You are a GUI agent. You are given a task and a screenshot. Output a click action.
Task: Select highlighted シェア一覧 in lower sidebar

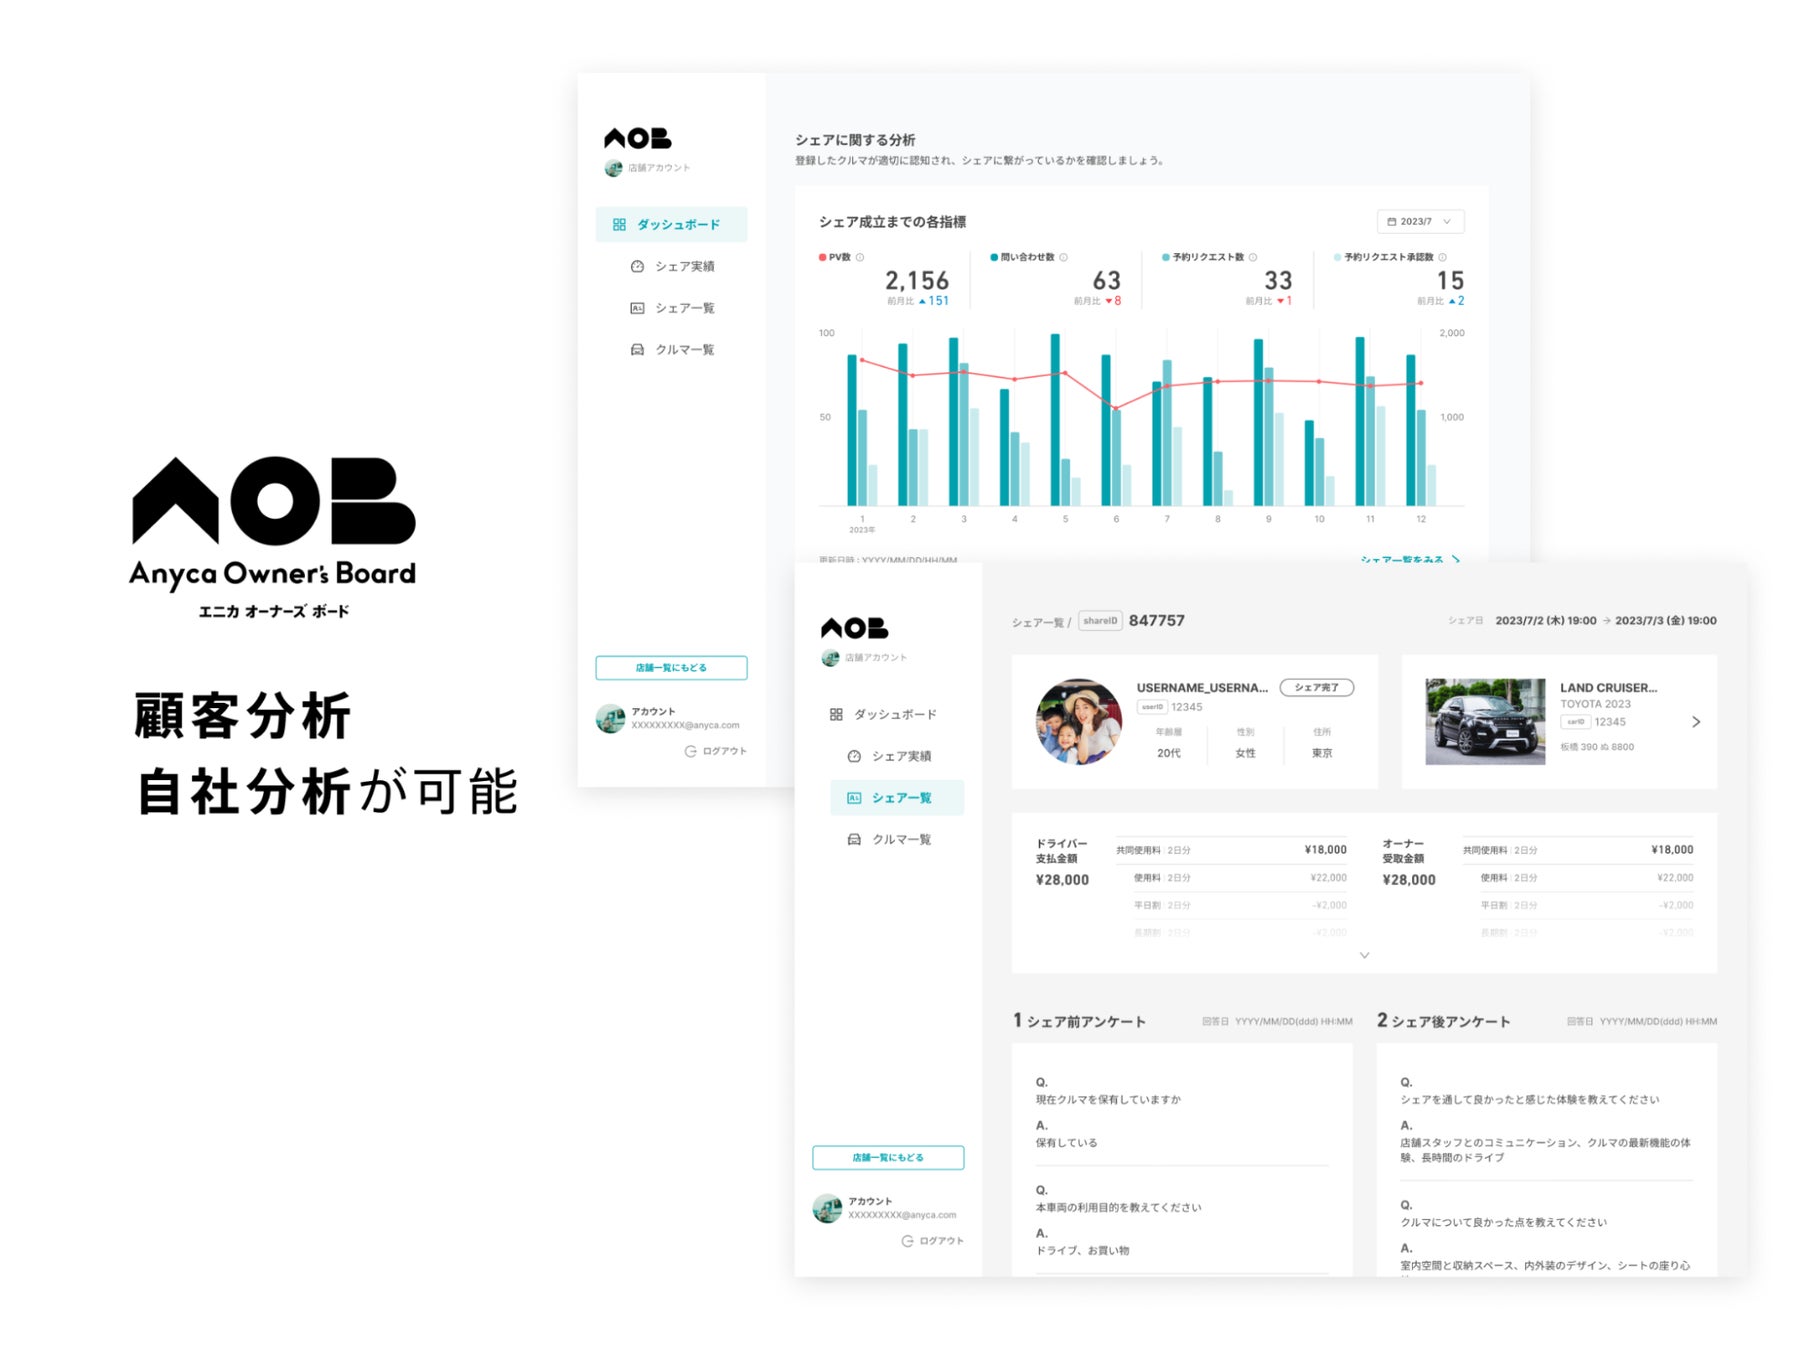[897, 798]
